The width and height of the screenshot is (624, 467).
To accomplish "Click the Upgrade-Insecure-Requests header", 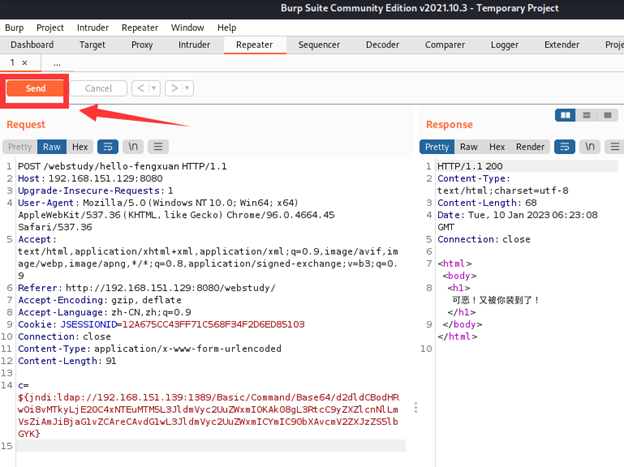I will pos(96,191).
